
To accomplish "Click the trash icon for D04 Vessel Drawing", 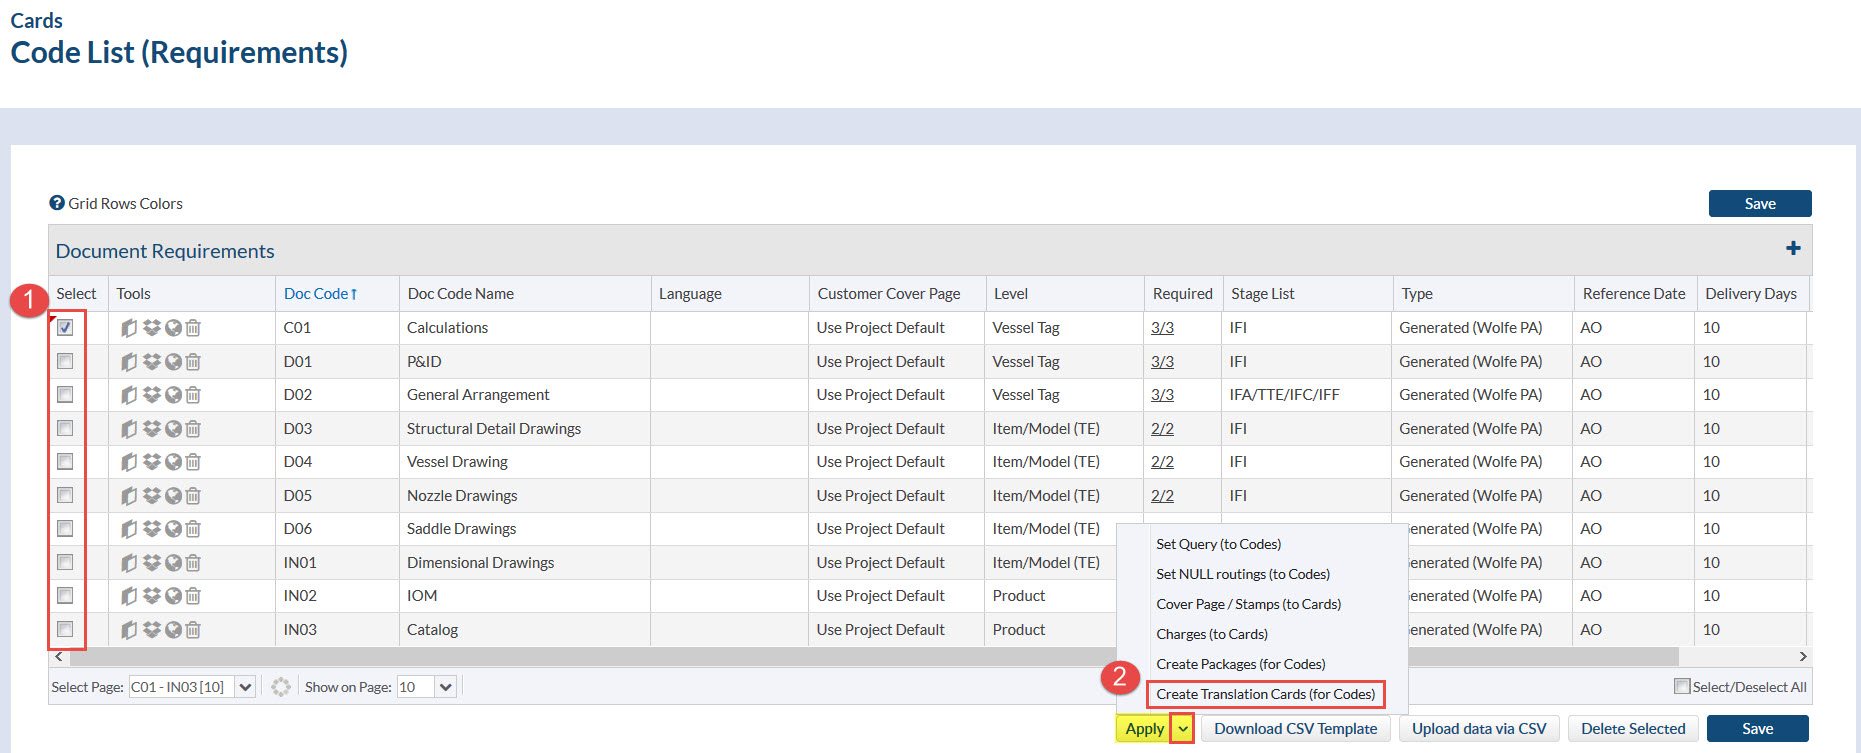I will pos(194,462).
